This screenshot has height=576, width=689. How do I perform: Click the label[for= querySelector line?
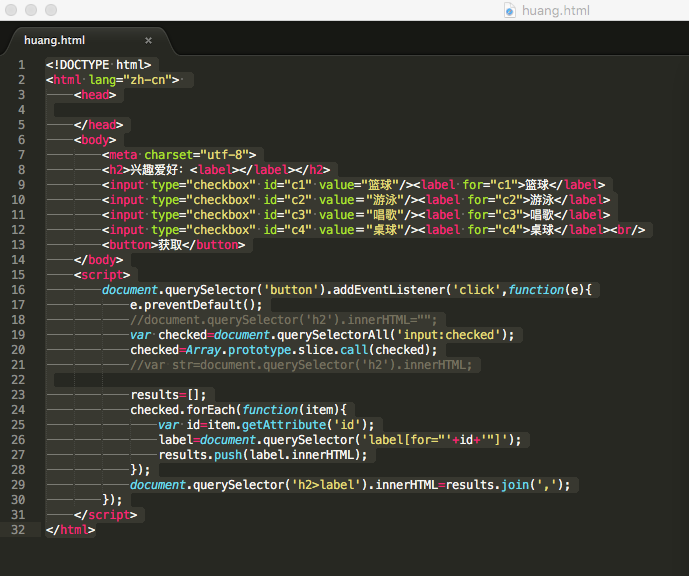[x=340, y=440]
